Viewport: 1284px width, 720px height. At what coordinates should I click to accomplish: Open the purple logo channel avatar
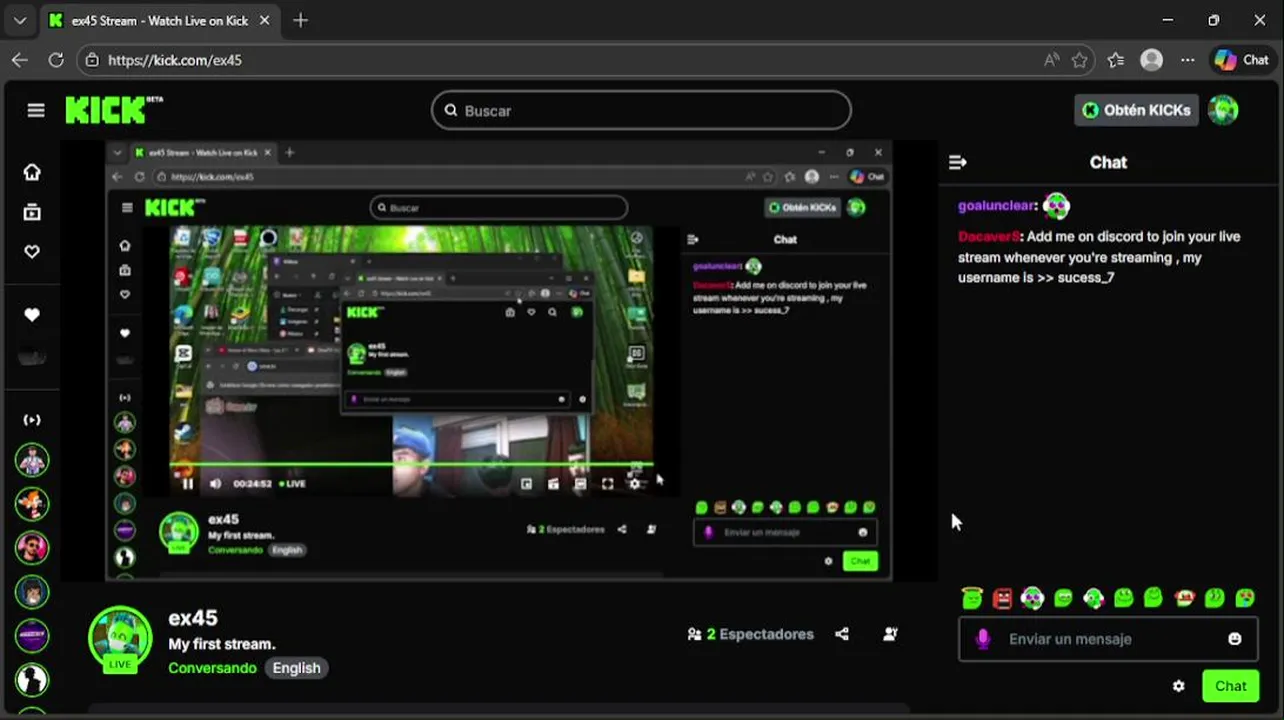32,636
